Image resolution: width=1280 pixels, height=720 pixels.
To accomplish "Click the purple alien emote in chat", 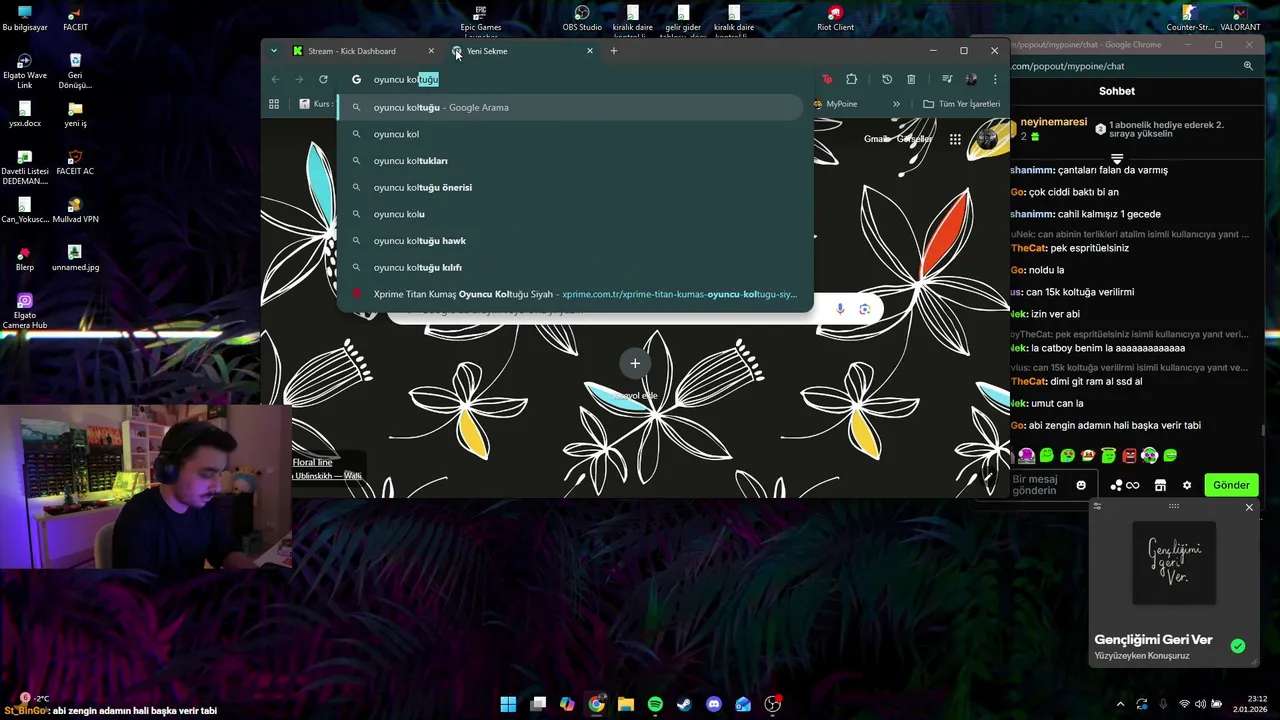I will click(x=1027, y=456).
